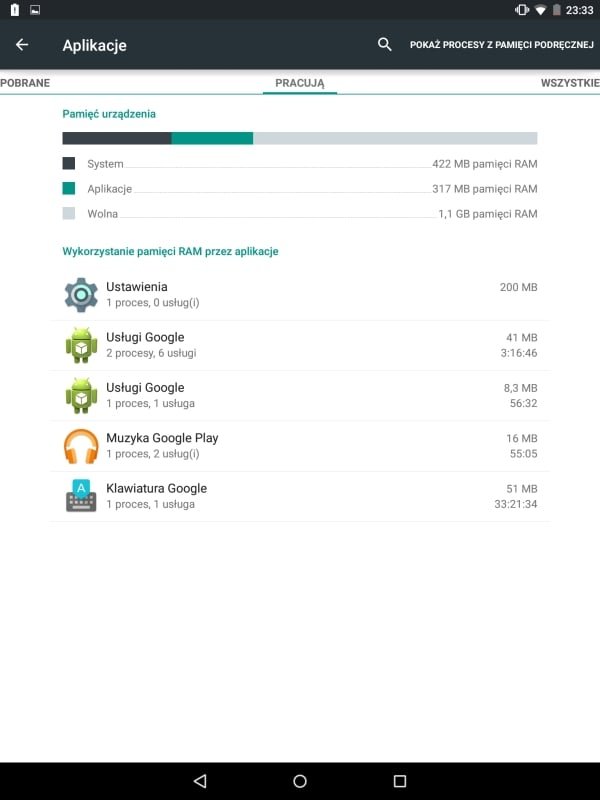This screenshot has height=800, width=600.
Task: Tap the Muzyka Google Play headphones icon
Action: click(x=81, y=446)
